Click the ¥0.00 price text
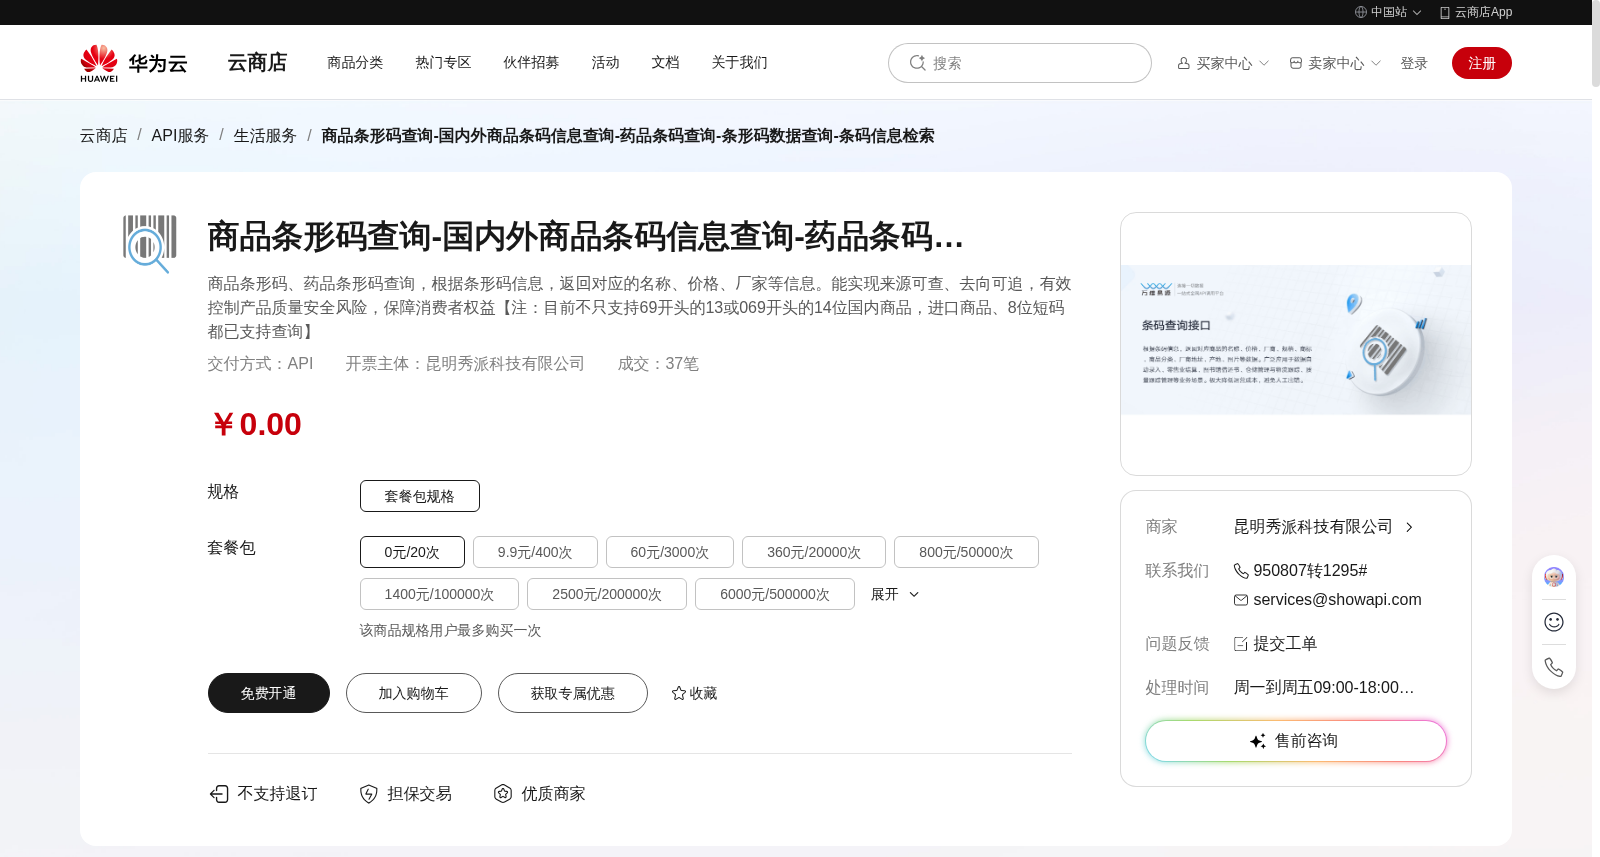The width and height of the screenshot is (1600, 857). click(256, 424)
